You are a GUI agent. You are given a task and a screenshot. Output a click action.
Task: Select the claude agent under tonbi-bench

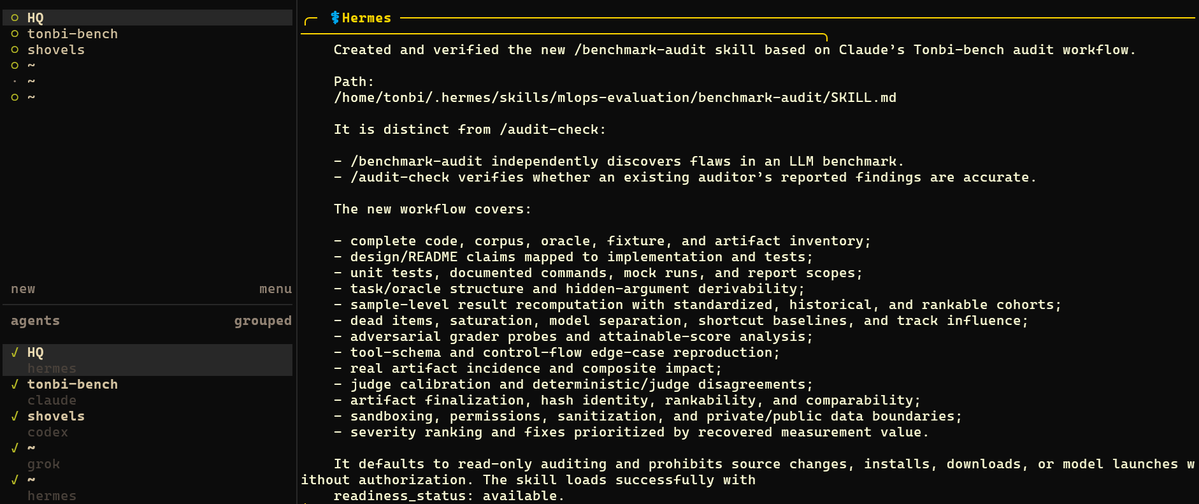coord(52,400)
